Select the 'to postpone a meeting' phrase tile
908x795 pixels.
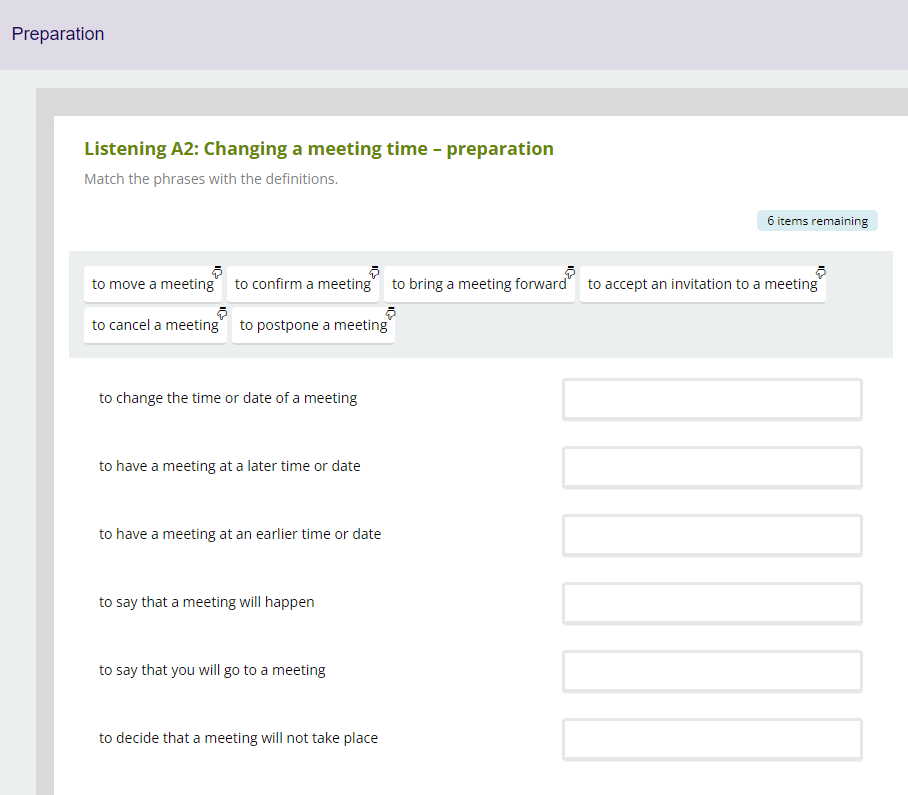point(313,325)
